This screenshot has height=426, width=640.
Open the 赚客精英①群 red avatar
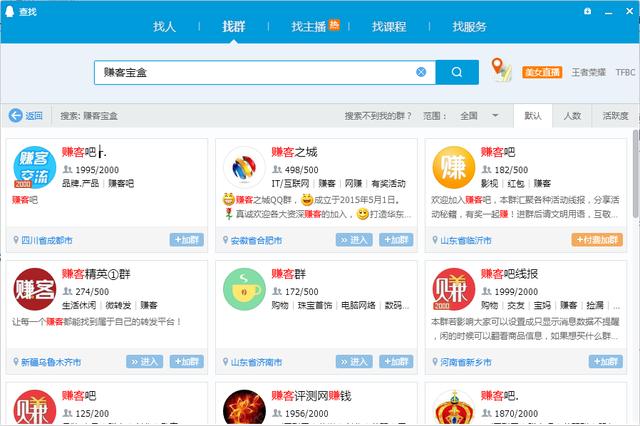point(34,289)
